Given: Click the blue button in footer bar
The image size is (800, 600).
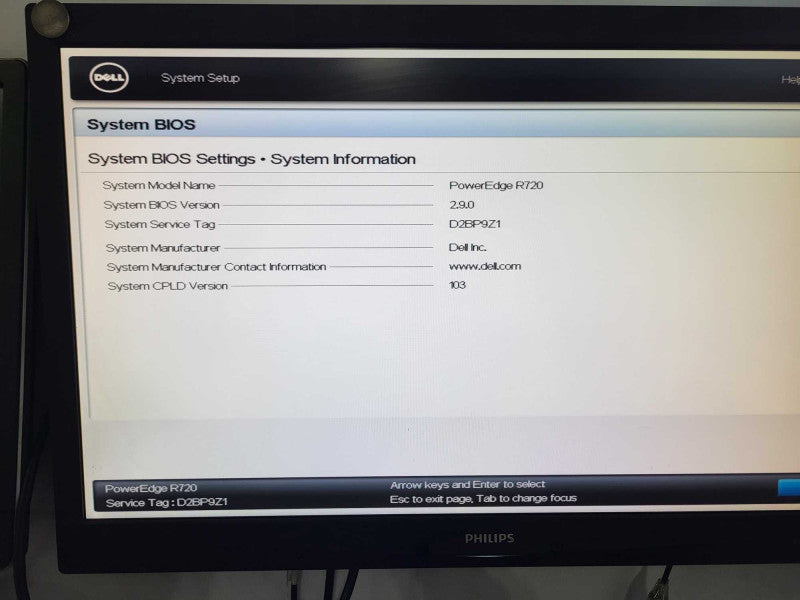Looking at the screenshot, I should coord(789,488).
